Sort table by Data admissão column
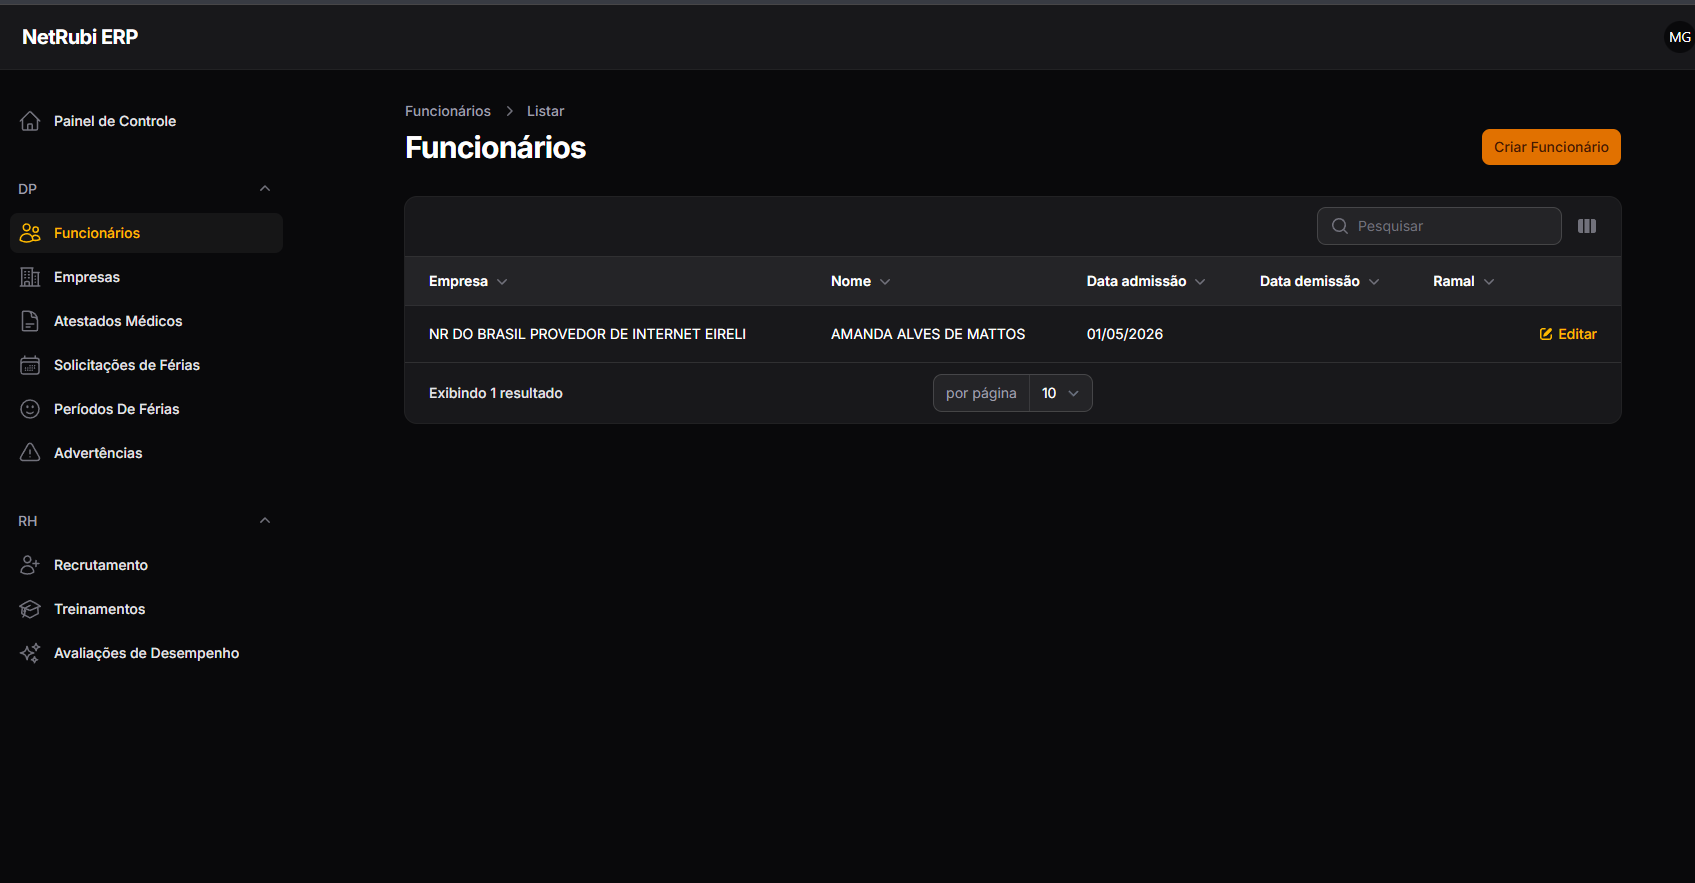This screenshot has width=1695, height=883. pyautogui.click(x=1146, y=281)
